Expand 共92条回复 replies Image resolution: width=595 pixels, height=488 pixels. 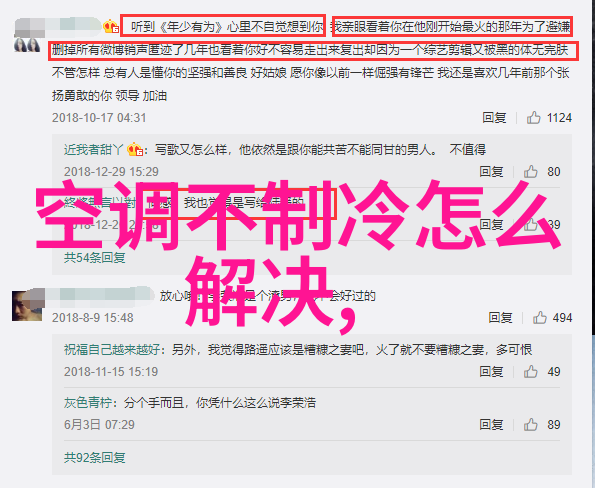tap(94, 458)
